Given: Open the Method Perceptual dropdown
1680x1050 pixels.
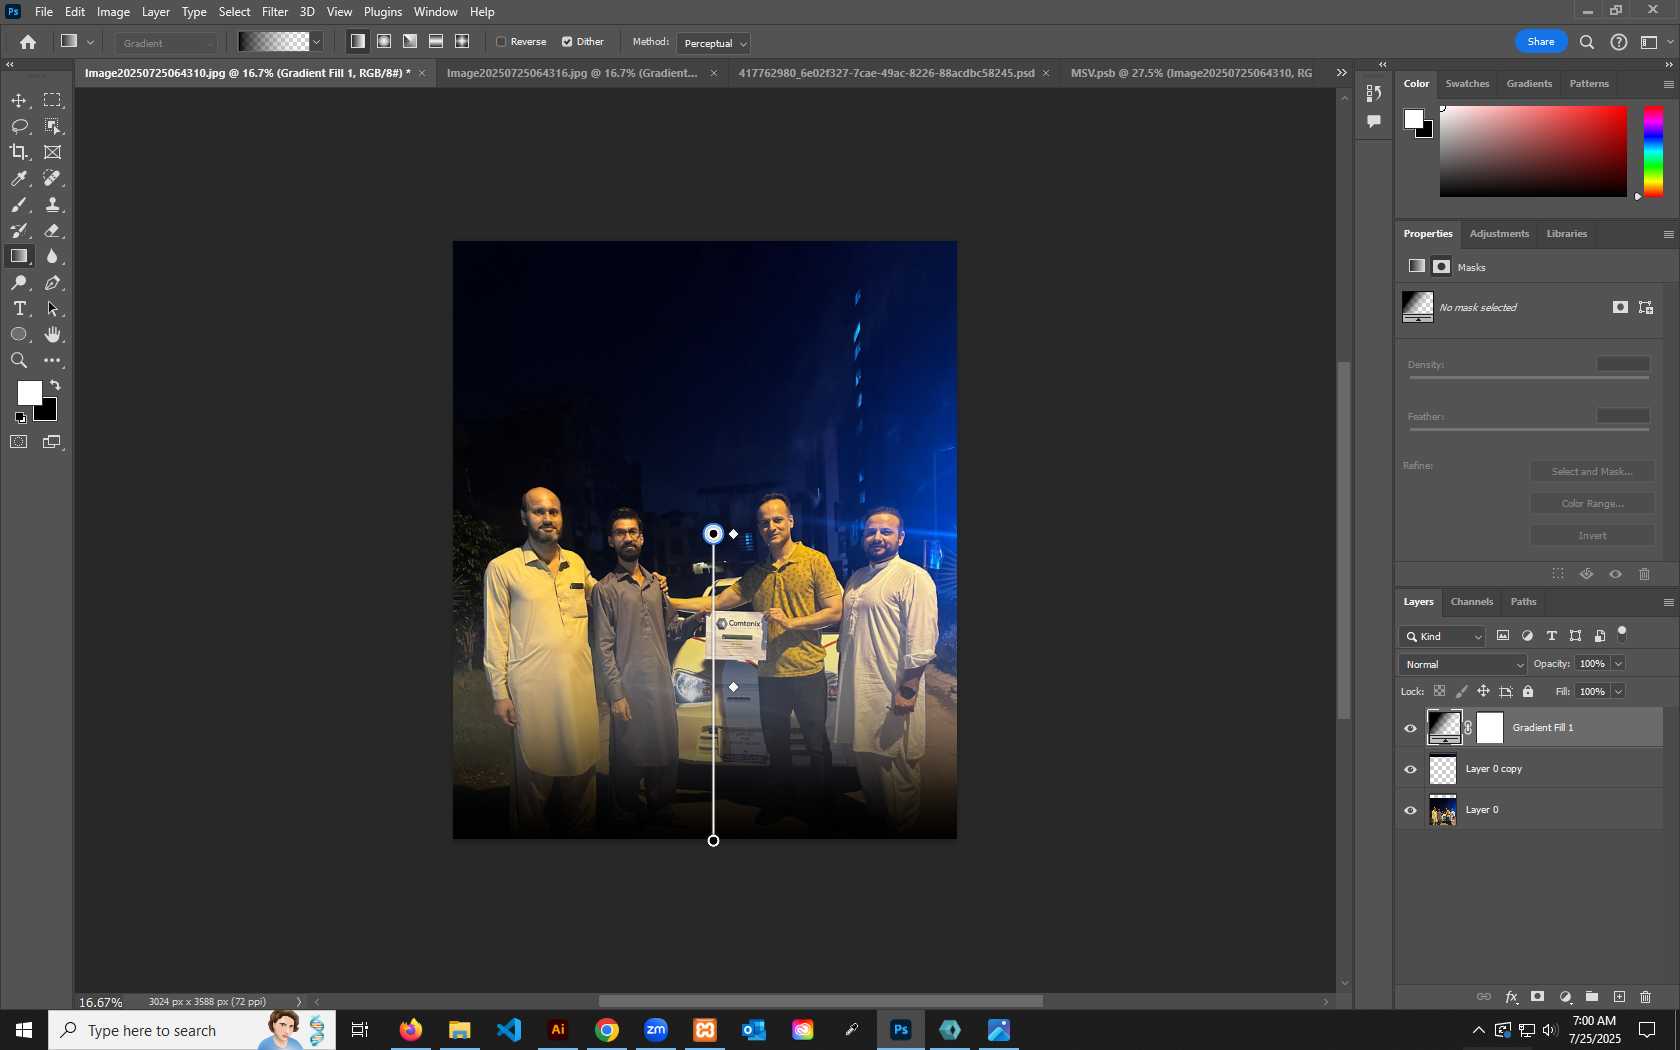Looking at the screenshot, I should [x=714, y=43].
